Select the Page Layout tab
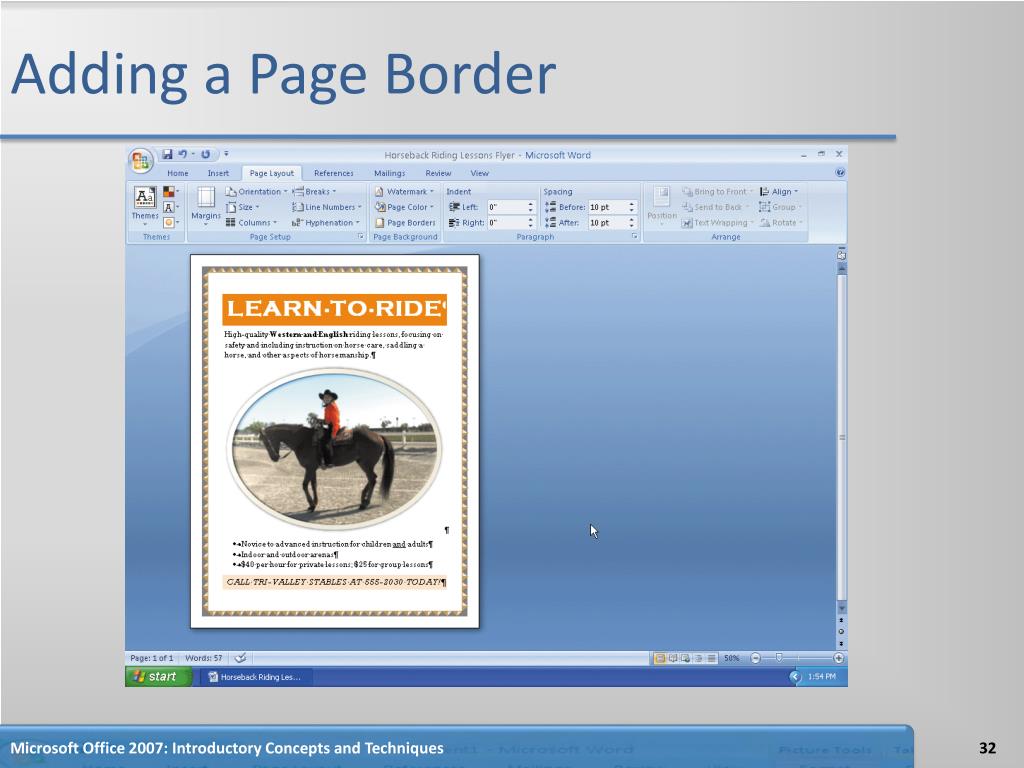Image resolution: width=1024 pixels, height=768 pixels. [x=272, y=173]
